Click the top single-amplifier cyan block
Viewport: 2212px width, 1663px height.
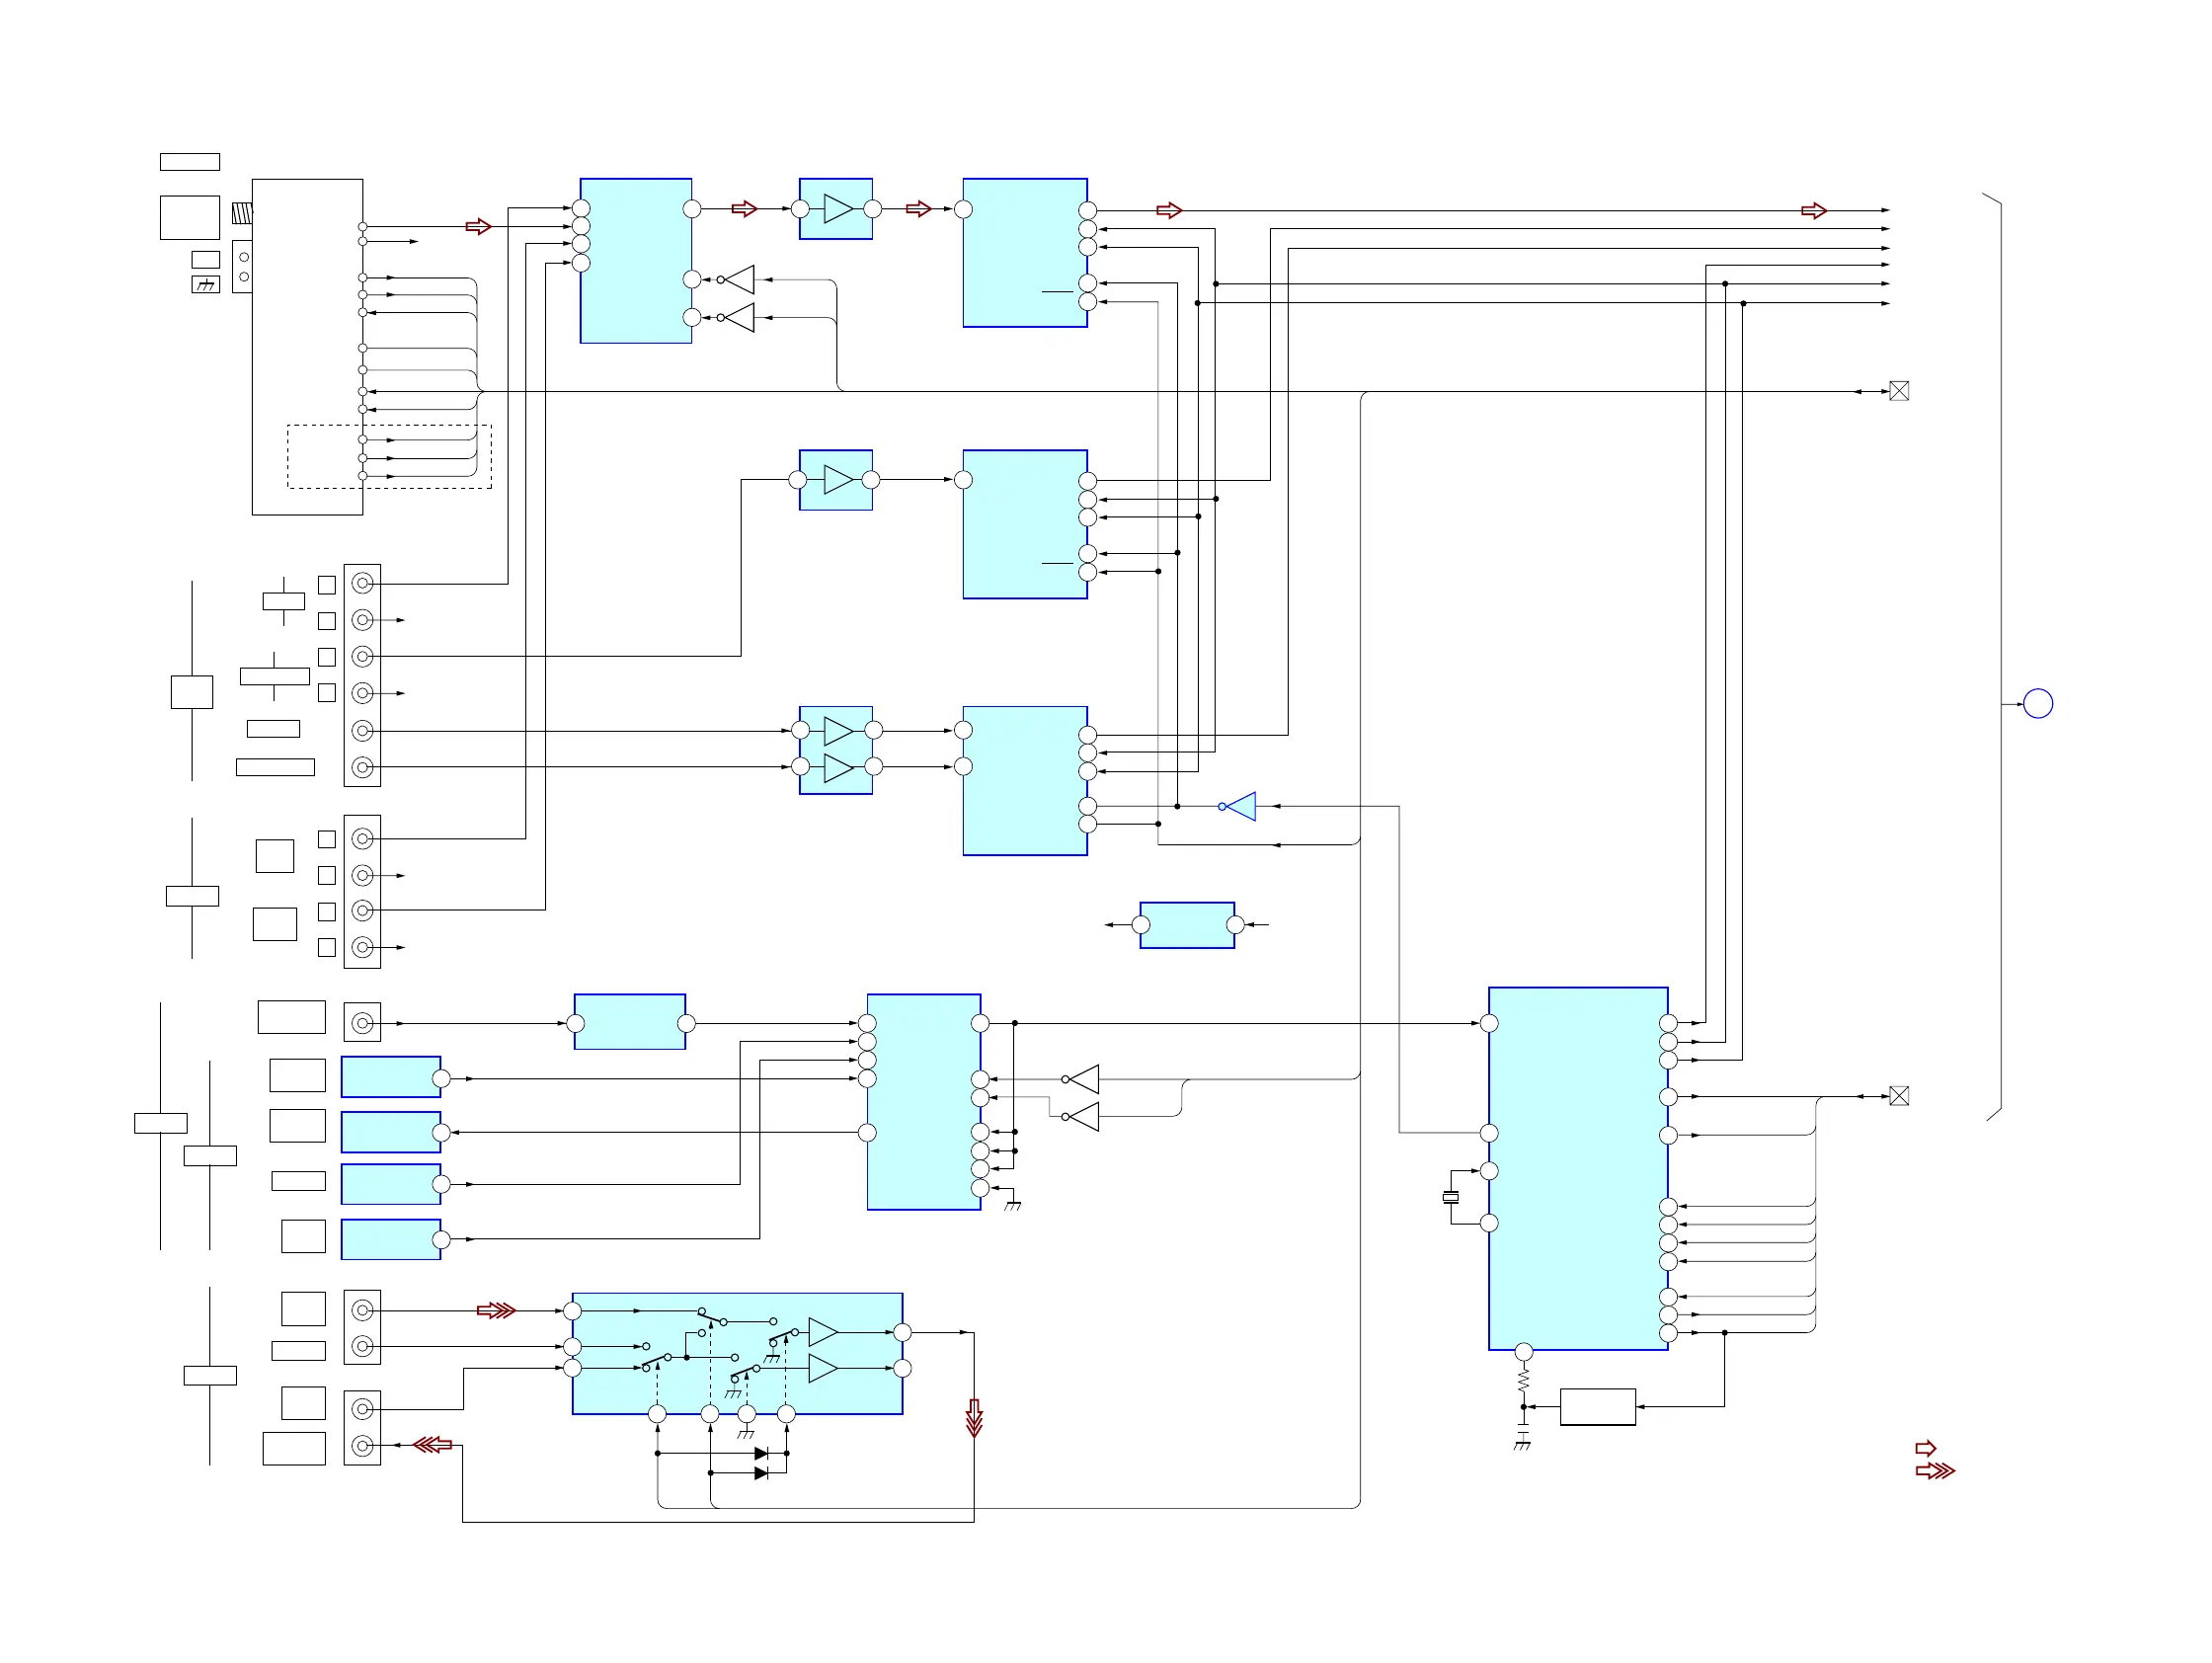coord(836,209)
